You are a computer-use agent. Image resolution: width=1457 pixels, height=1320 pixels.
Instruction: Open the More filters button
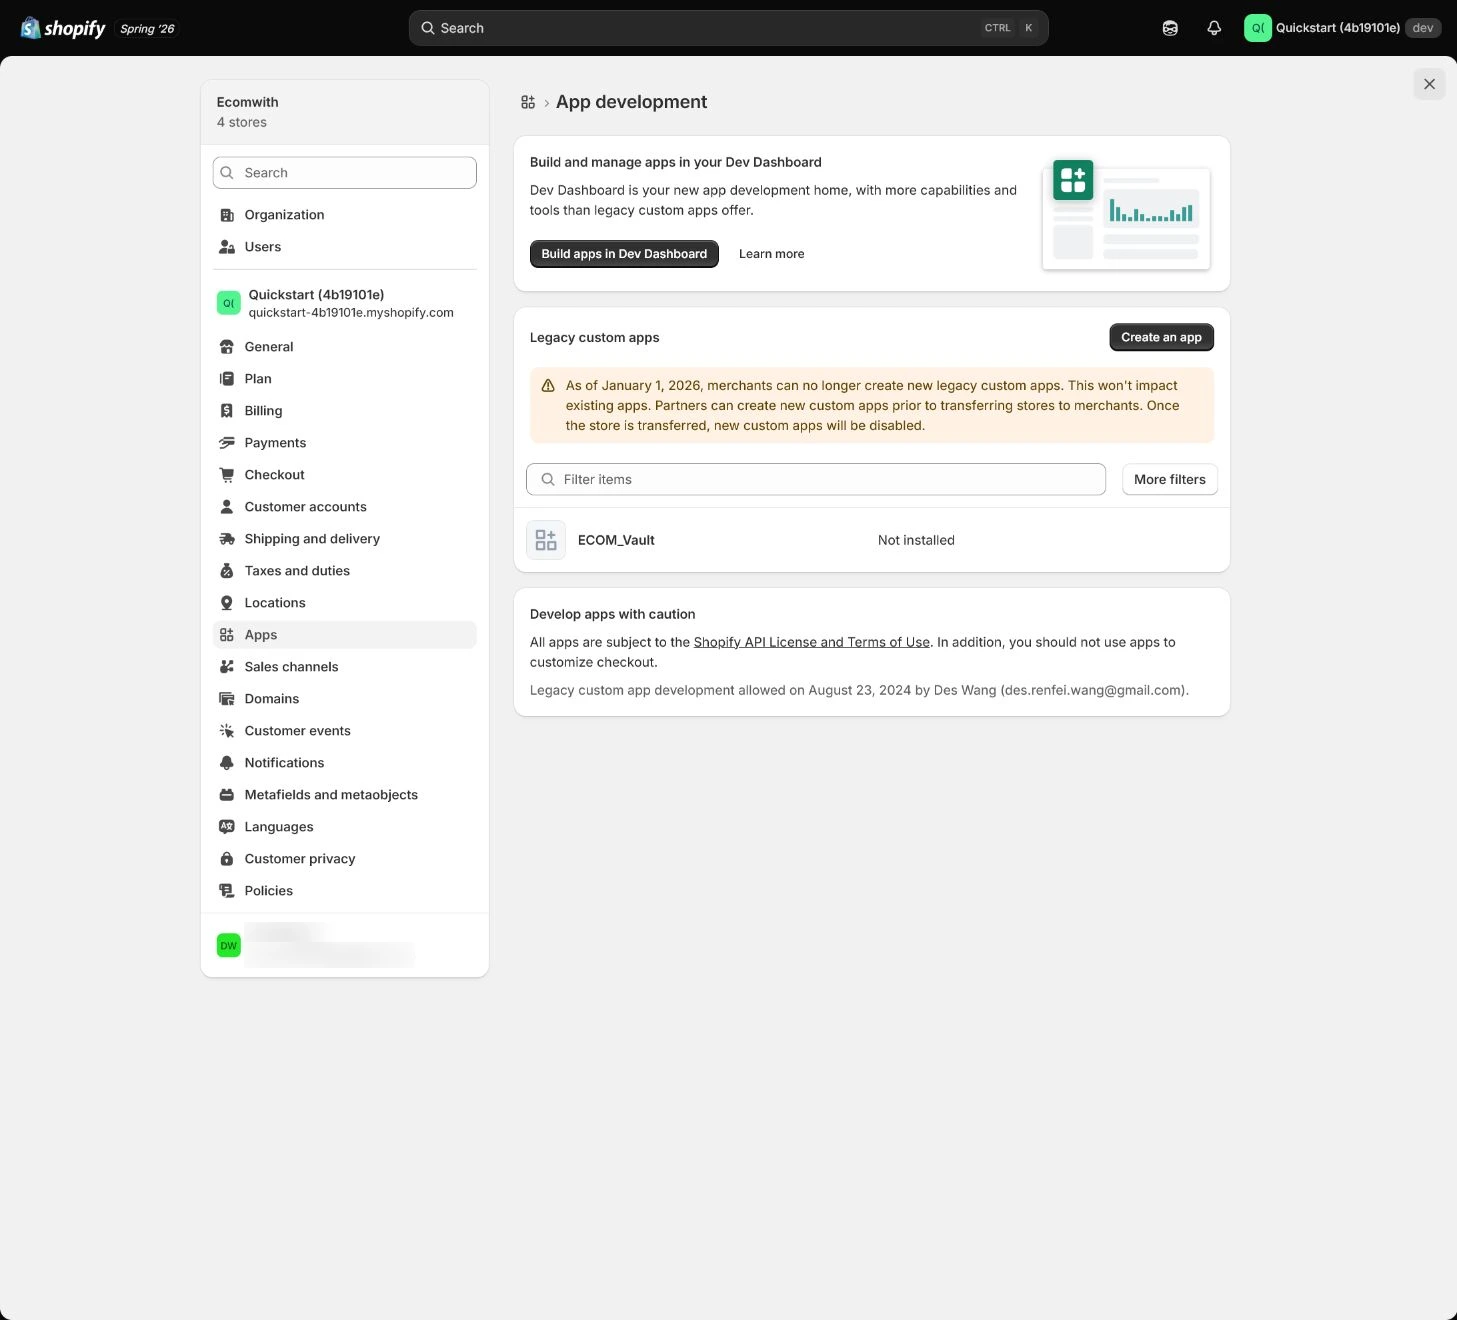pos(1170,480)
